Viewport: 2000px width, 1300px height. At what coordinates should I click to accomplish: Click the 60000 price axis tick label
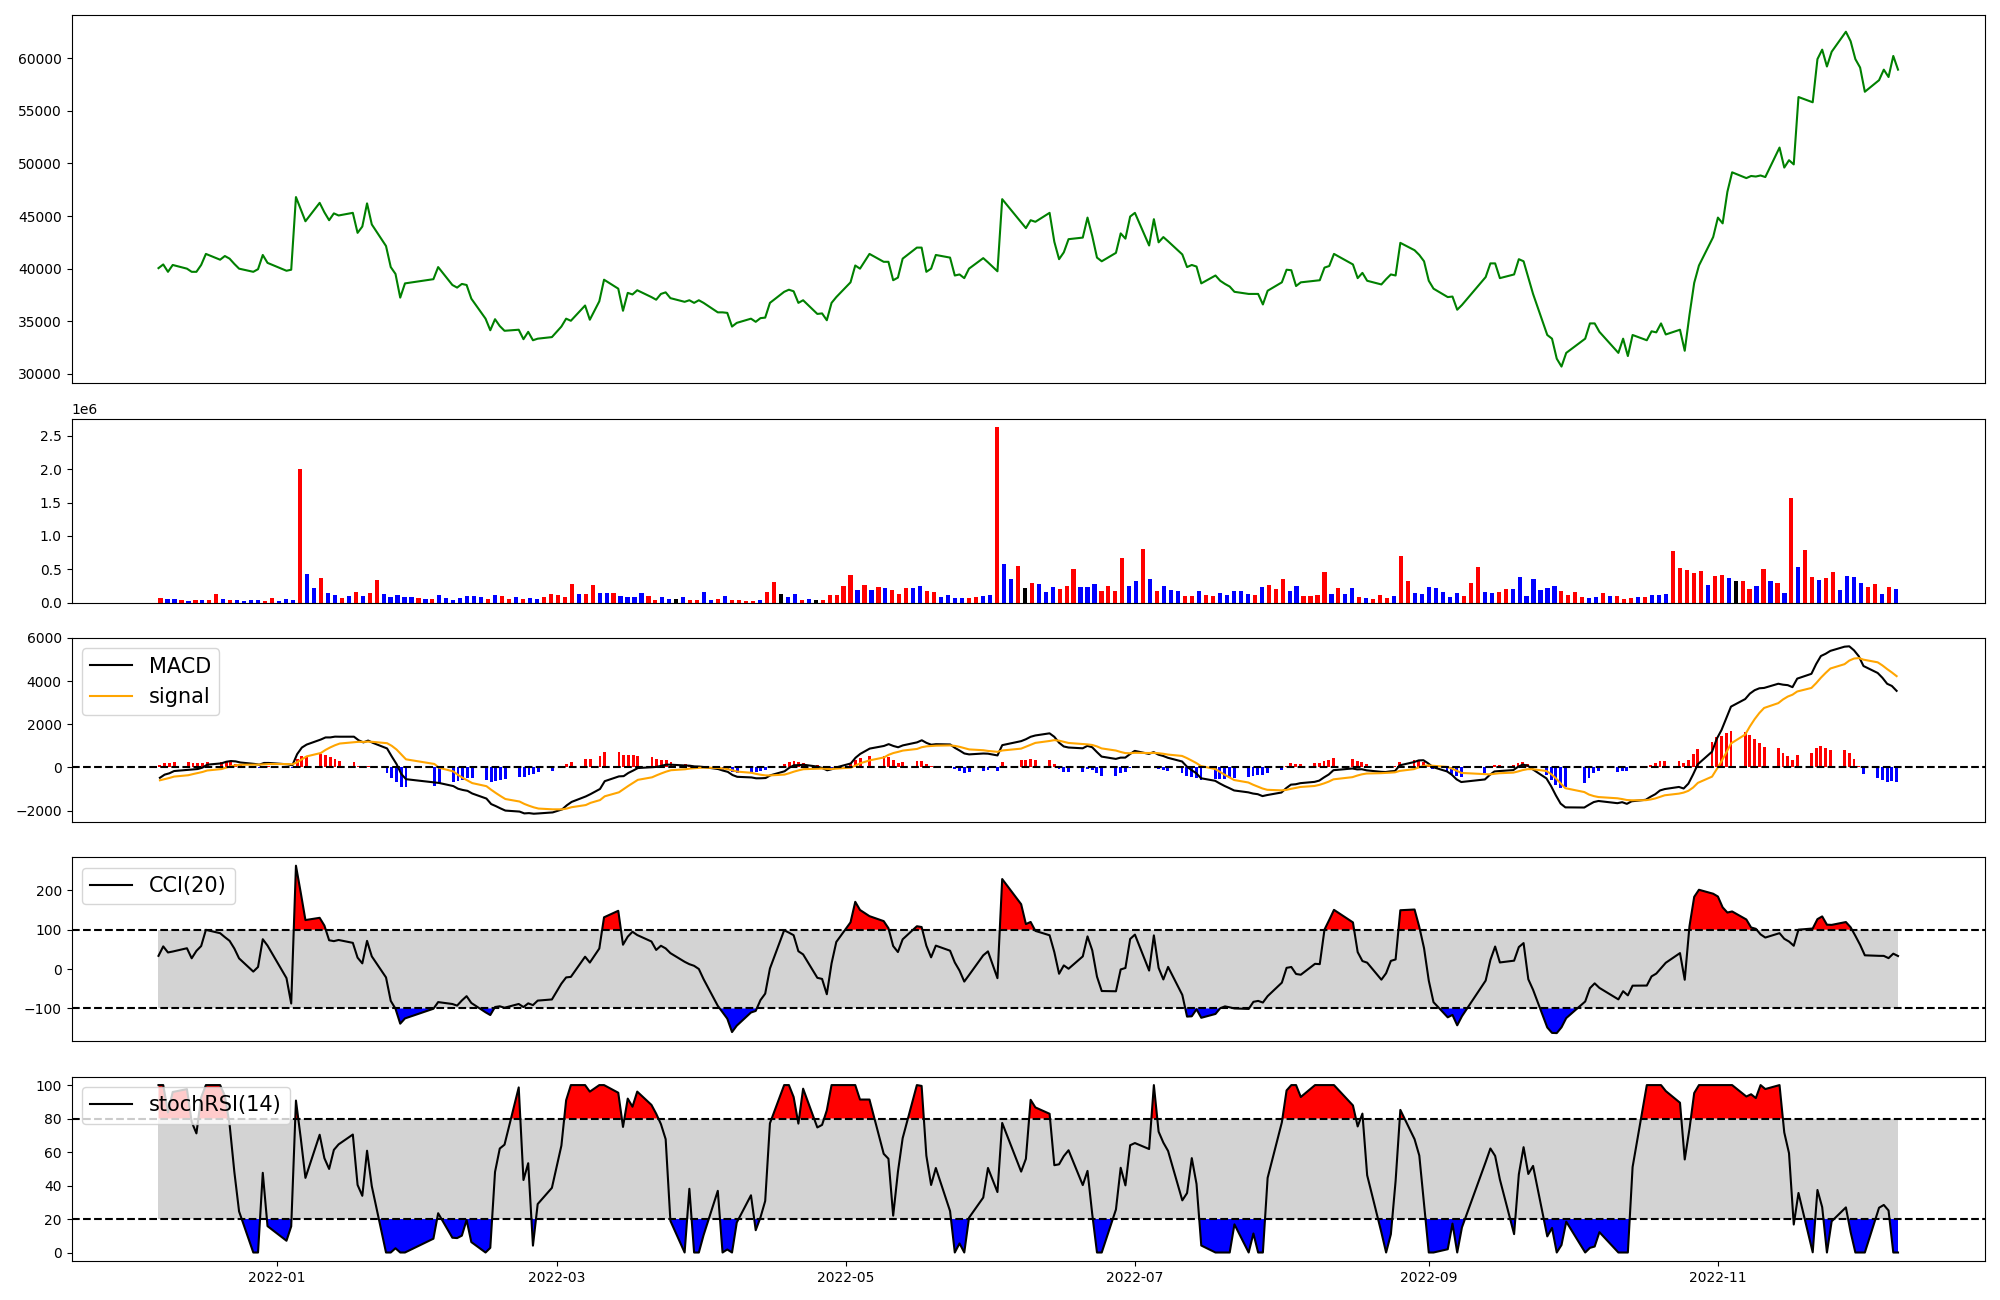[x=40, y=59]
